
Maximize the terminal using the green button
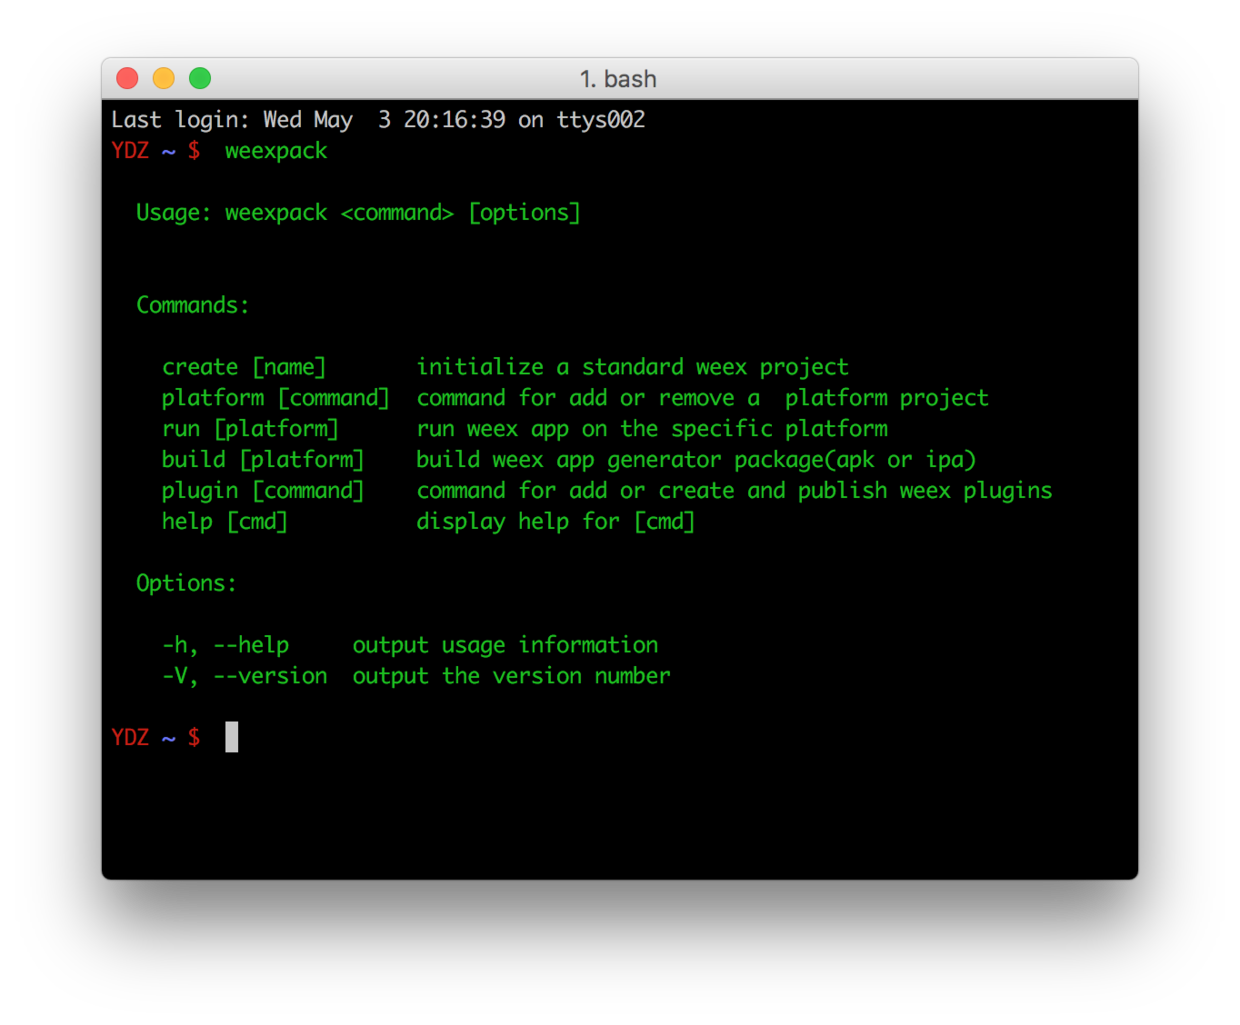[200, 78]
